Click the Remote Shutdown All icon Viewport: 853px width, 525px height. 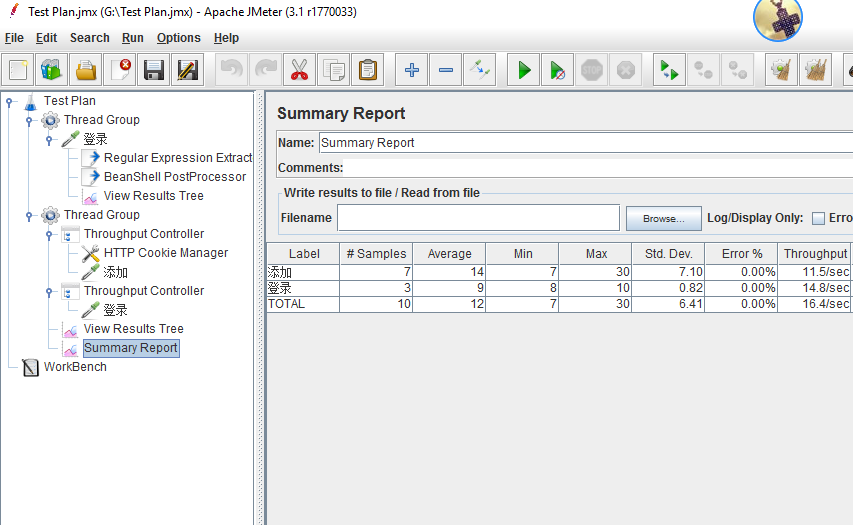pos(738,70)
